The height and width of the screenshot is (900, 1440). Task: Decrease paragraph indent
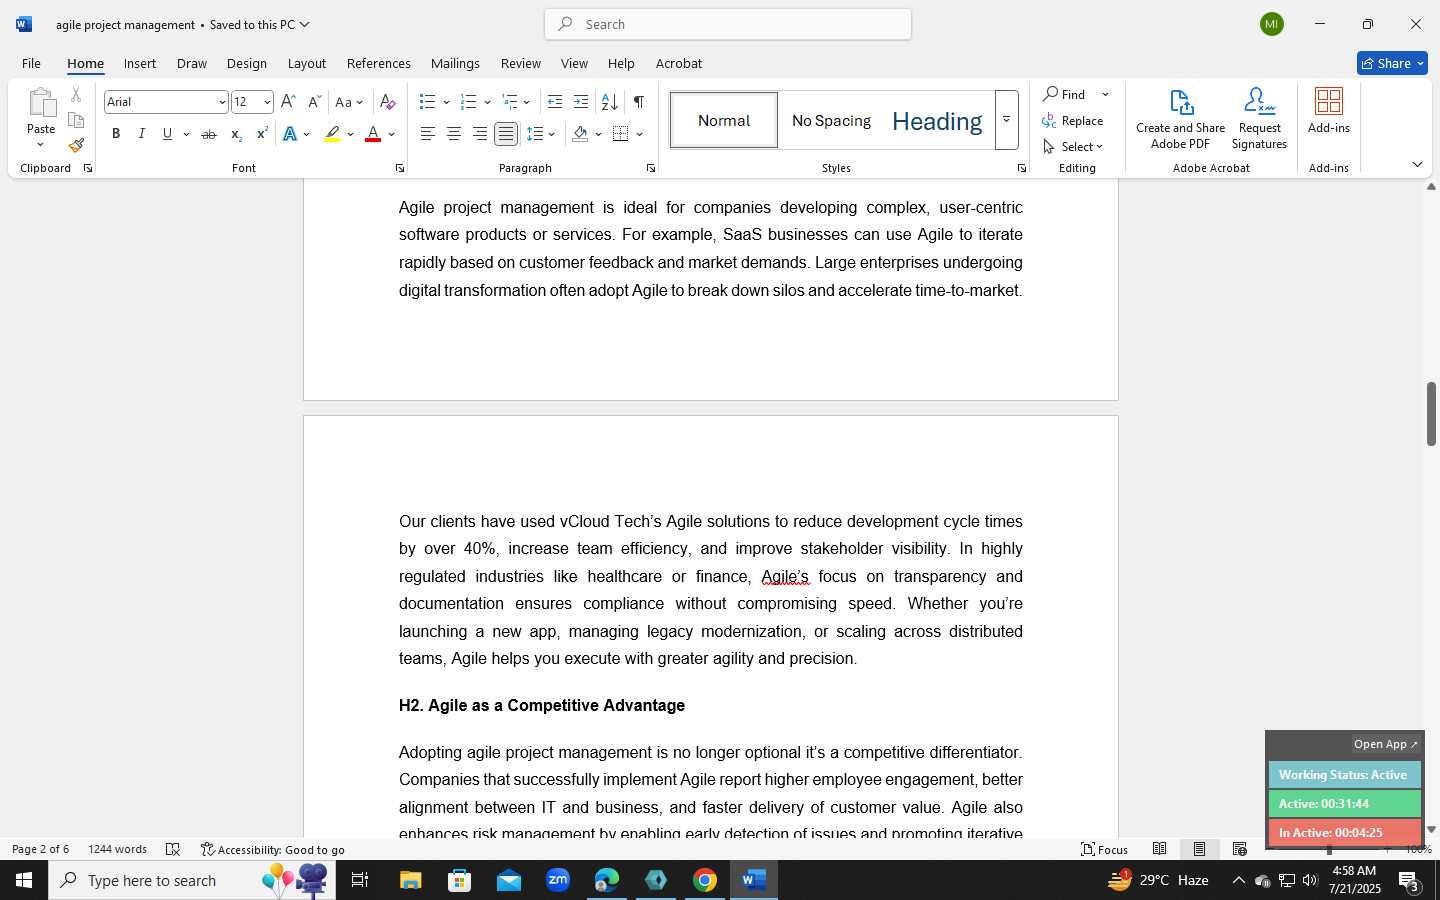[x=555, y=102]
